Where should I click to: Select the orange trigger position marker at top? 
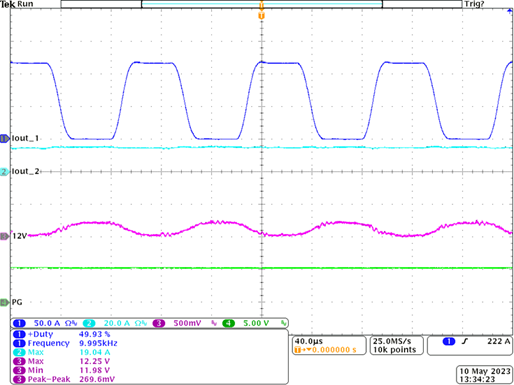pyautogui.click(x=261, y=16)
